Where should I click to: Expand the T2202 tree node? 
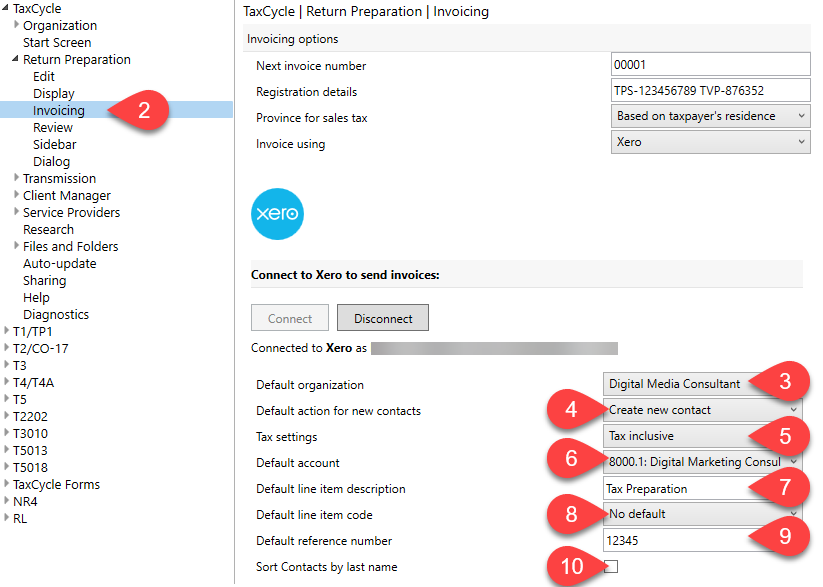[6, 415]
